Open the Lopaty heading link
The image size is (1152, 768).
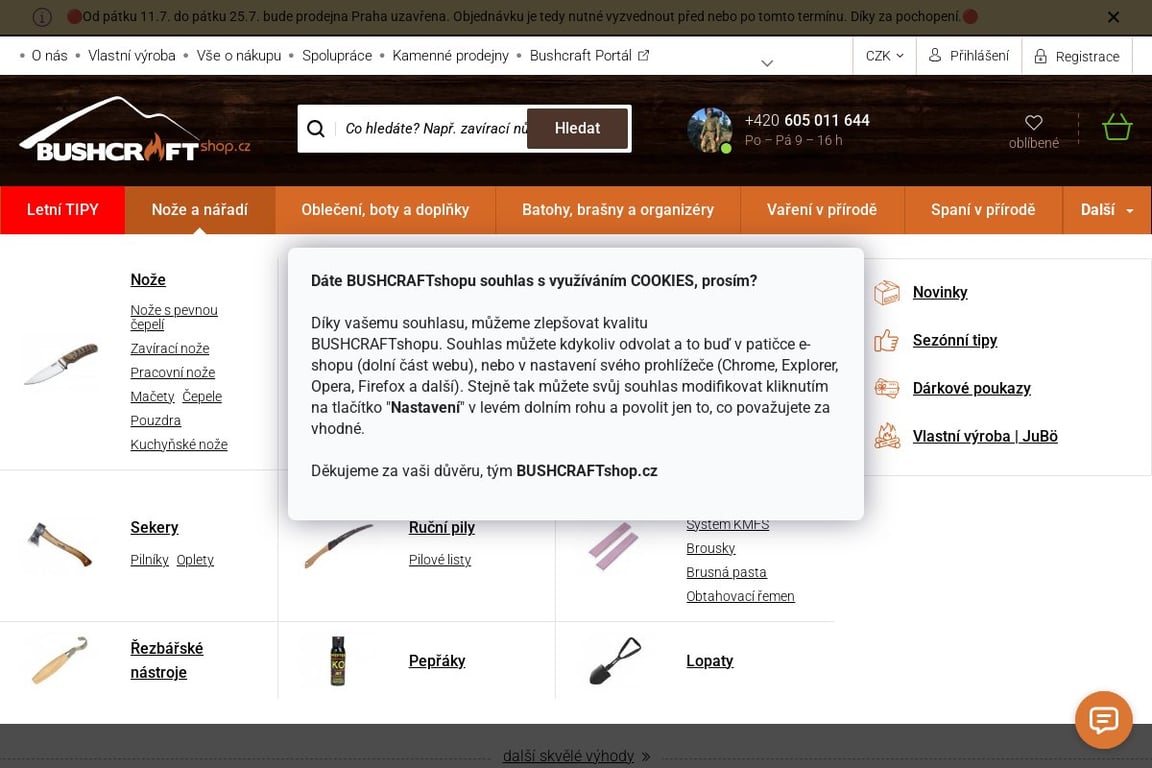tap(710, 661)
